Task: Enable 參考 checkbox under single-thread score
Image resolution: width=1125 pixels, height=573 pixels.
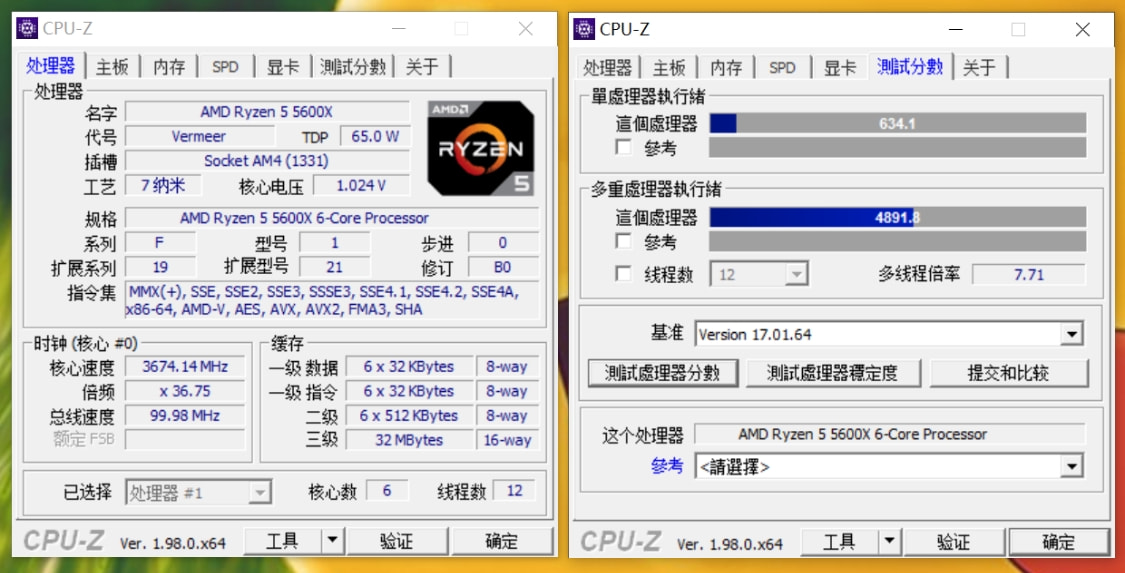Action: 624,148
